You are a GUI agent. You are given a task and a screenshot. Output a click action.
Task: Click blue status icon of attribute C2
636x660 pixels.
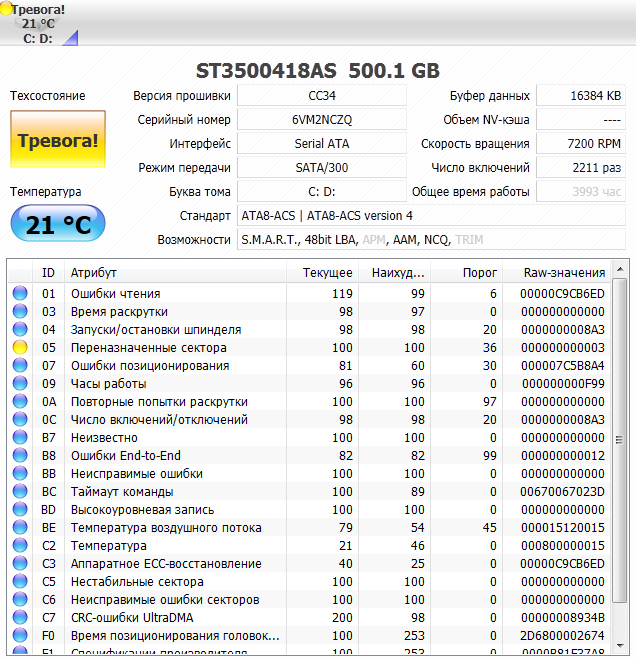20,546
